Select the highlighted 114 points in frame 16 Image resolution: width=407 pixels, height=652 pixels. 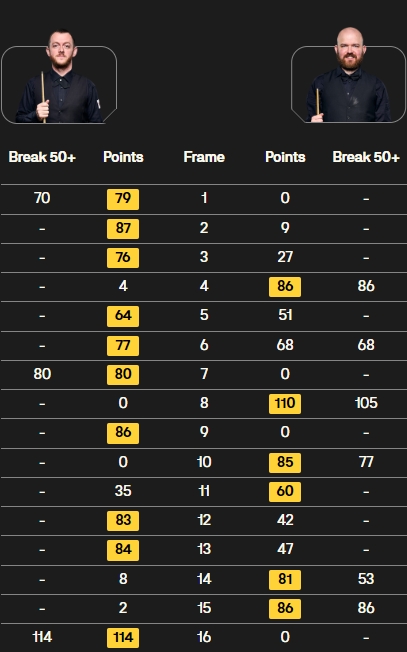point(123,638)
